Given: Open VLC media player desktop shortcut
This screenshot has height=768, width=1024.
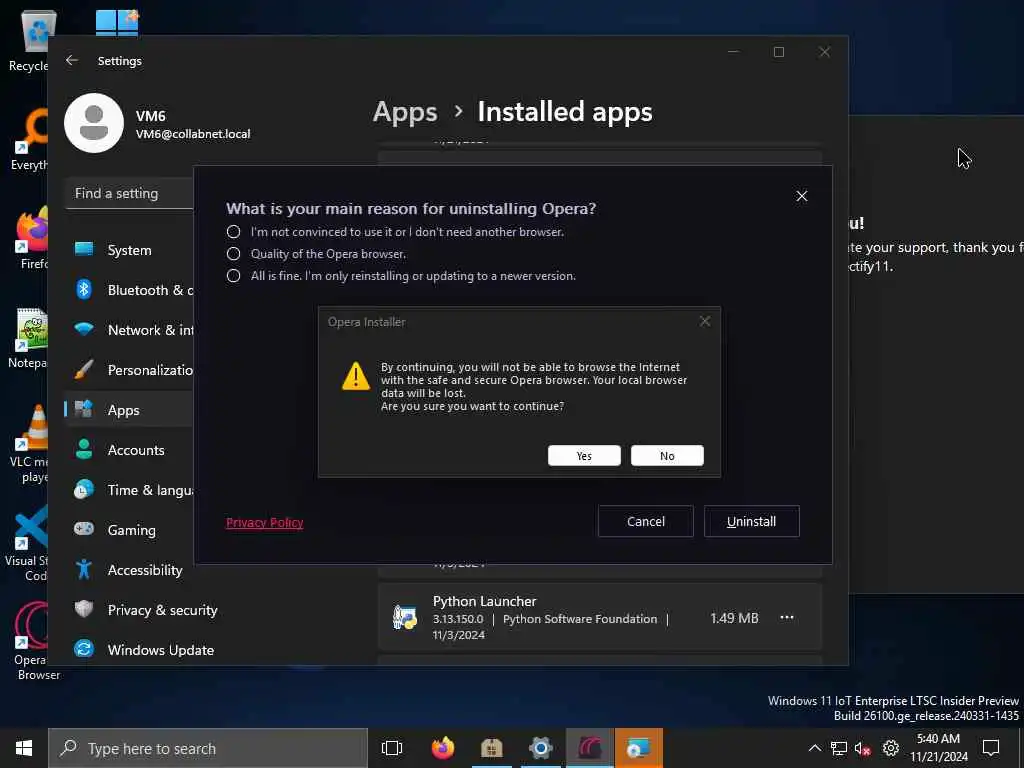Looking at the screenshot, I should 29,444.
